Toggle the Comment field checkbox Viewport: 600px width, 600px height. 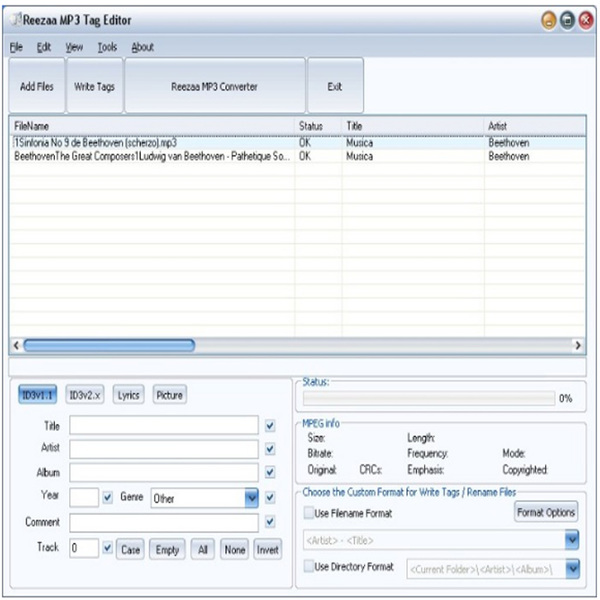click(270, 522)
